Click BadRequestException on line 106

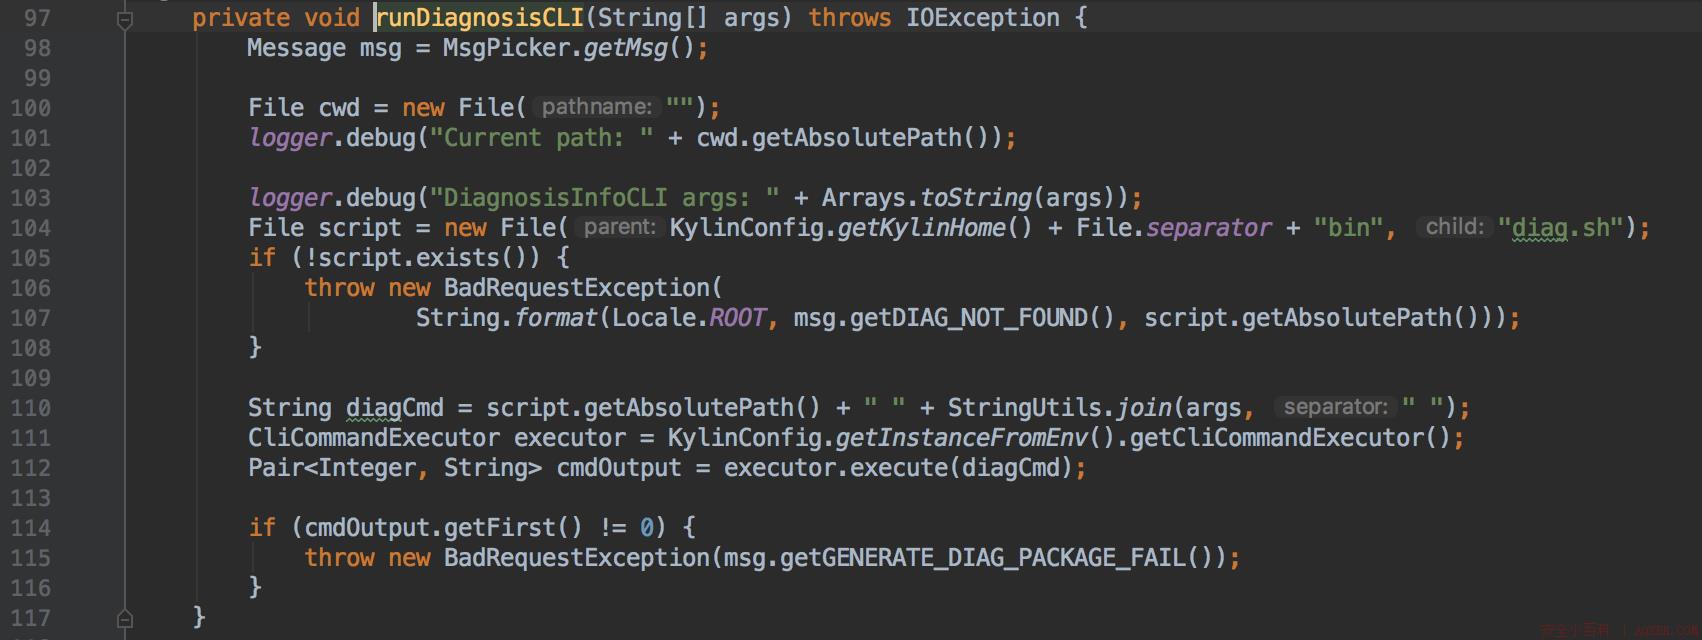pyautogui.click(x=576, y=288)
